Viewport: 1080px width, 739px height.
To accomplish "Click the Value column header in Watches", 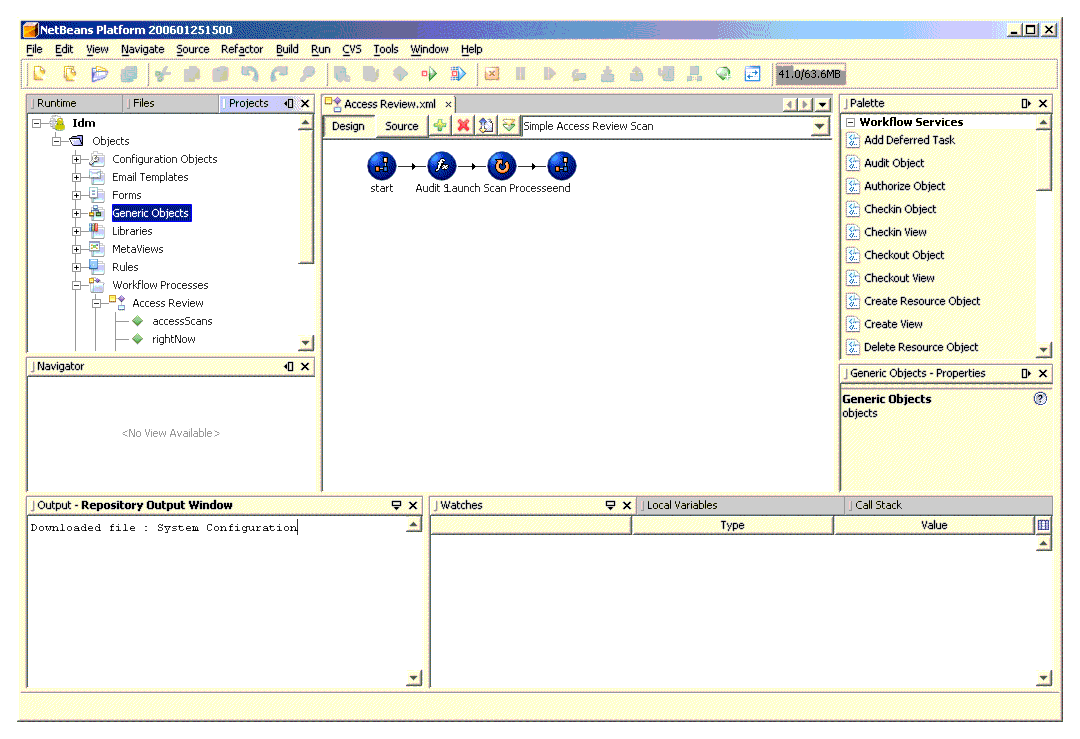I will [934, 525].
